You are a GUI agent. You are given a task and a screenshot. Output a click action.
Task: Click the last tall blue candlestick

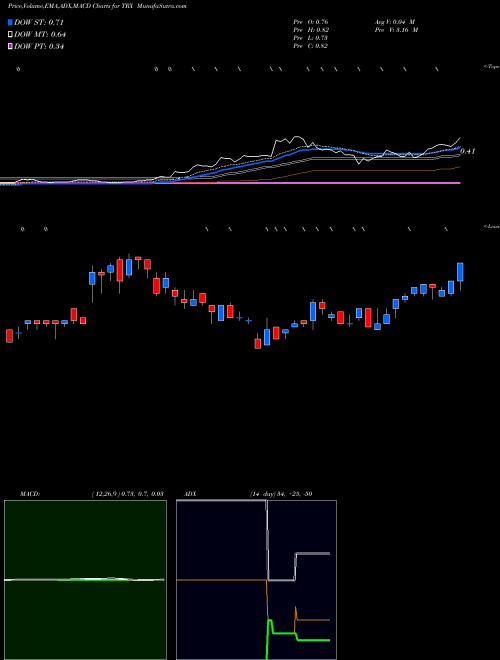(460, 272)
